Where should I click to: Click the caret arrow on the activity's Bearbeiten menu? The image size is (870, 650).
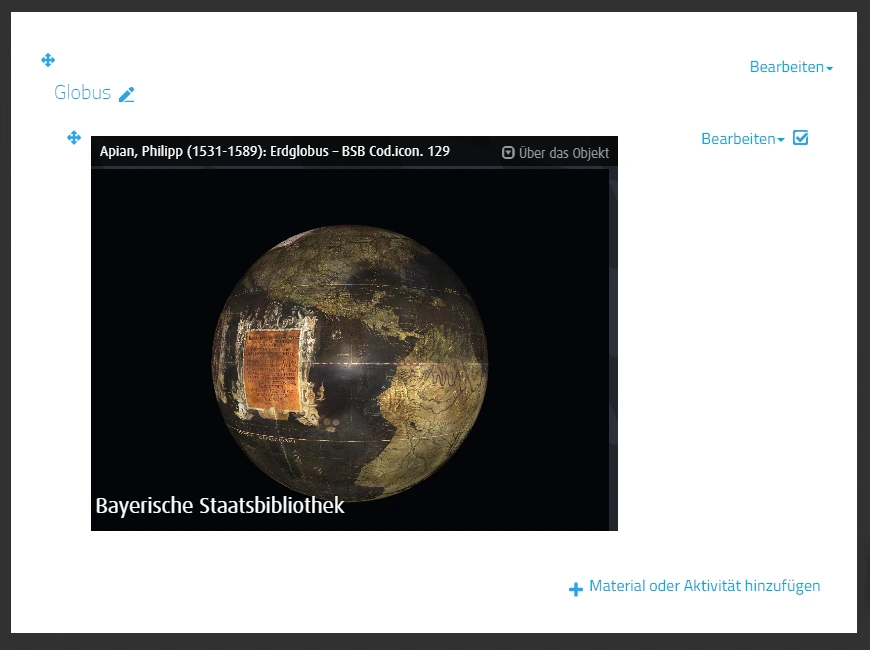tap(781, 141)
